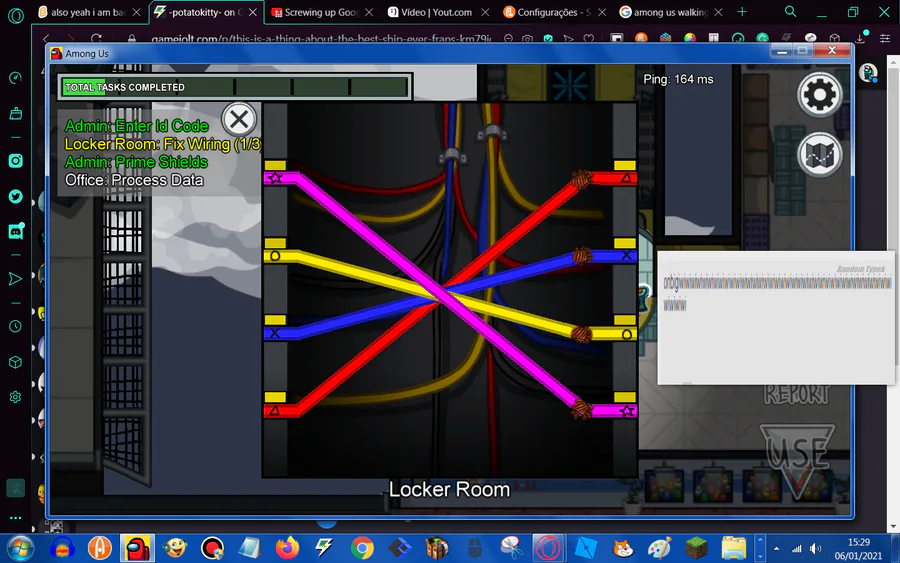Click the 'Admin: Enter Id Code' task
This screenshot has height=563, width=900.
tap(137, 126)
